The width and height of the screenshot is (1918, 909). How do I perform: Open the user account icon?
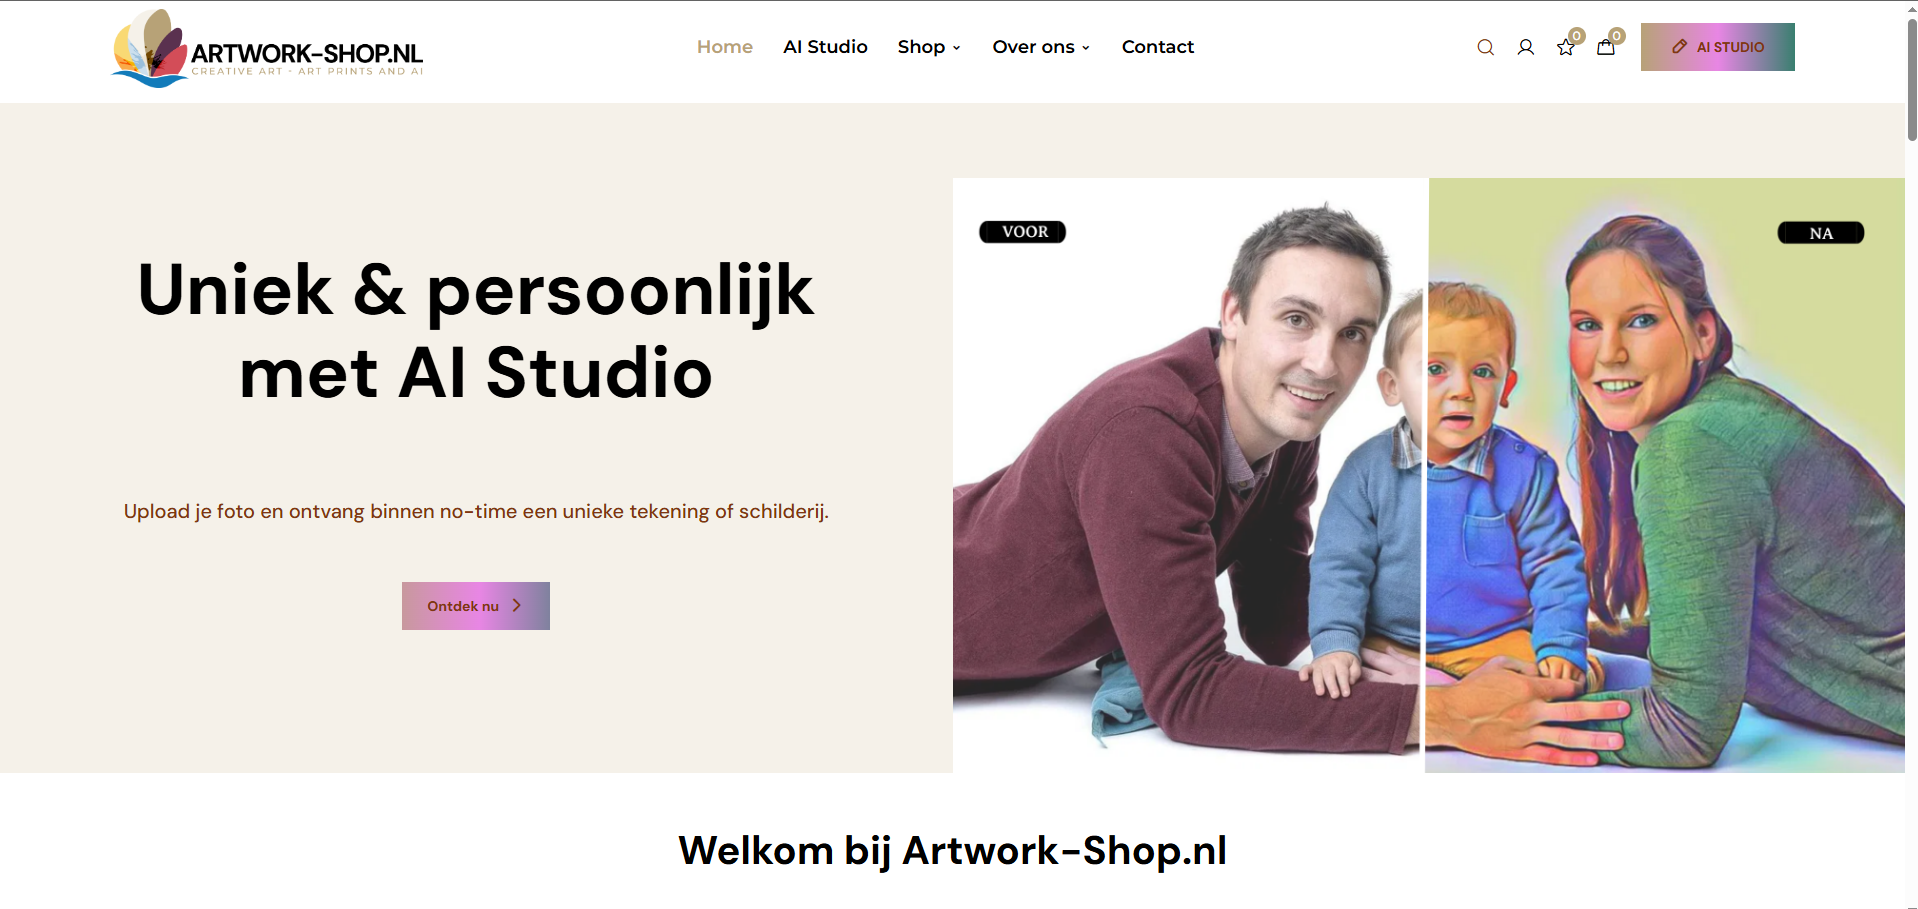1525,47
